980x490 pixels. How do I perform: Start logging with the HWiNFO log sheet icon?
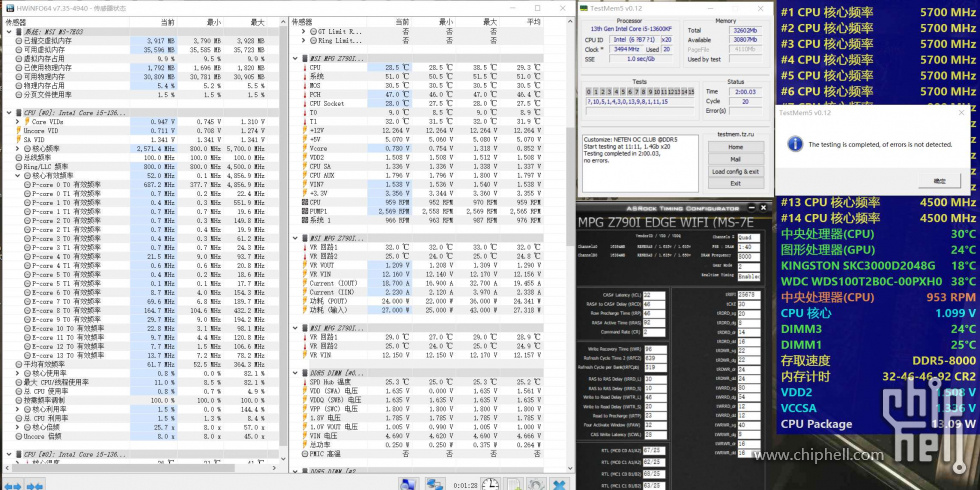click(x=514, y=484)
